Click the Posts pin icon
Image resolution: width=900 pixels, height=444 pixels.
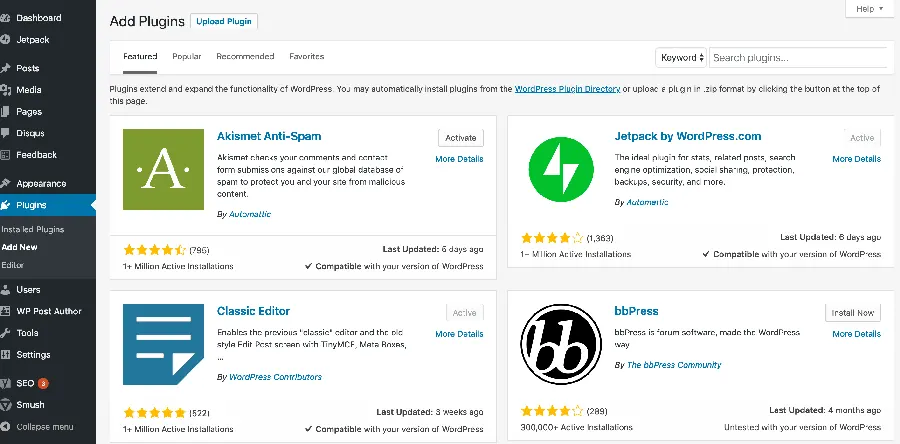(5, 68)
